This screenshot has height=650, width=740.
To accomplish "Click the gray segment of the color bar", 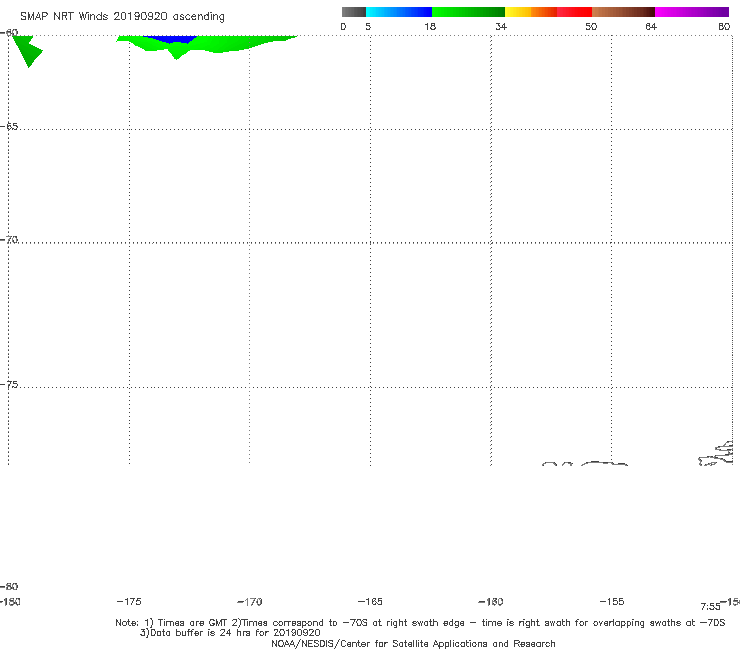I will pyautogui.click(x=353, y=12).
